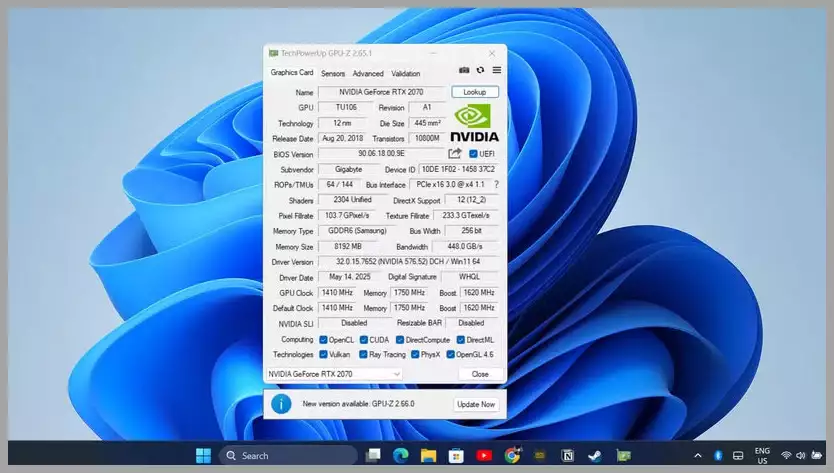Image resolution: width=834 pixels, height=473 pixels.
Task: Click the Release Date value Aug 20, 2018
Action: [x=343, y=138]
